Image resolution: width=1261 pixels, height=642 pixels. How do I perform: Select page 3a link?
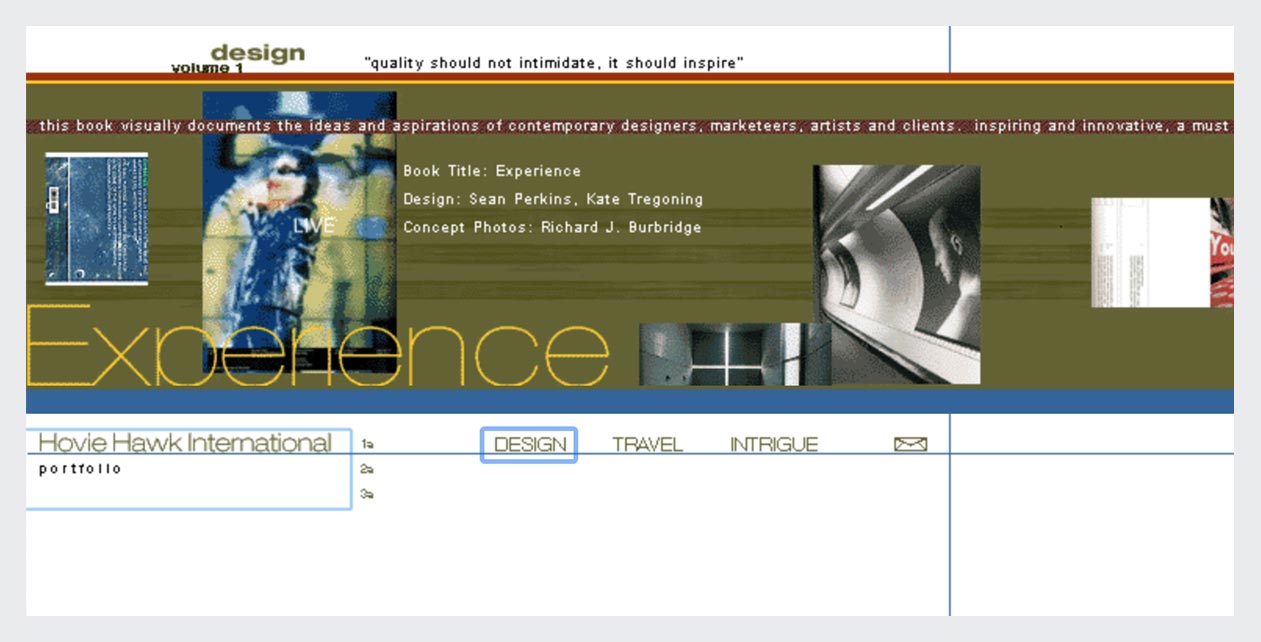[367, 494]
